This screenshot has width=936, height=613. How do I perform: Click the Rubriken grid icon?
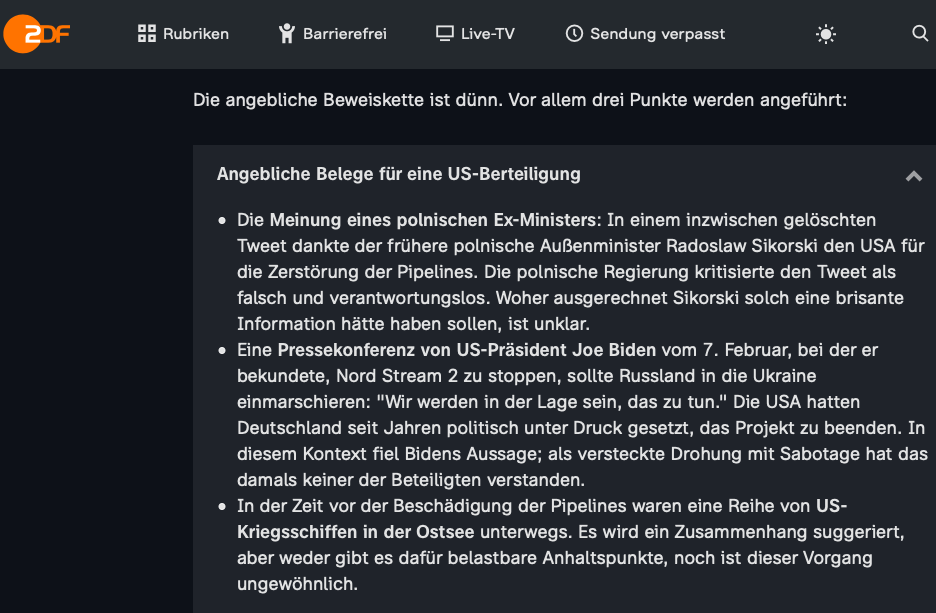pyautogui.click(x=147, y=33)
